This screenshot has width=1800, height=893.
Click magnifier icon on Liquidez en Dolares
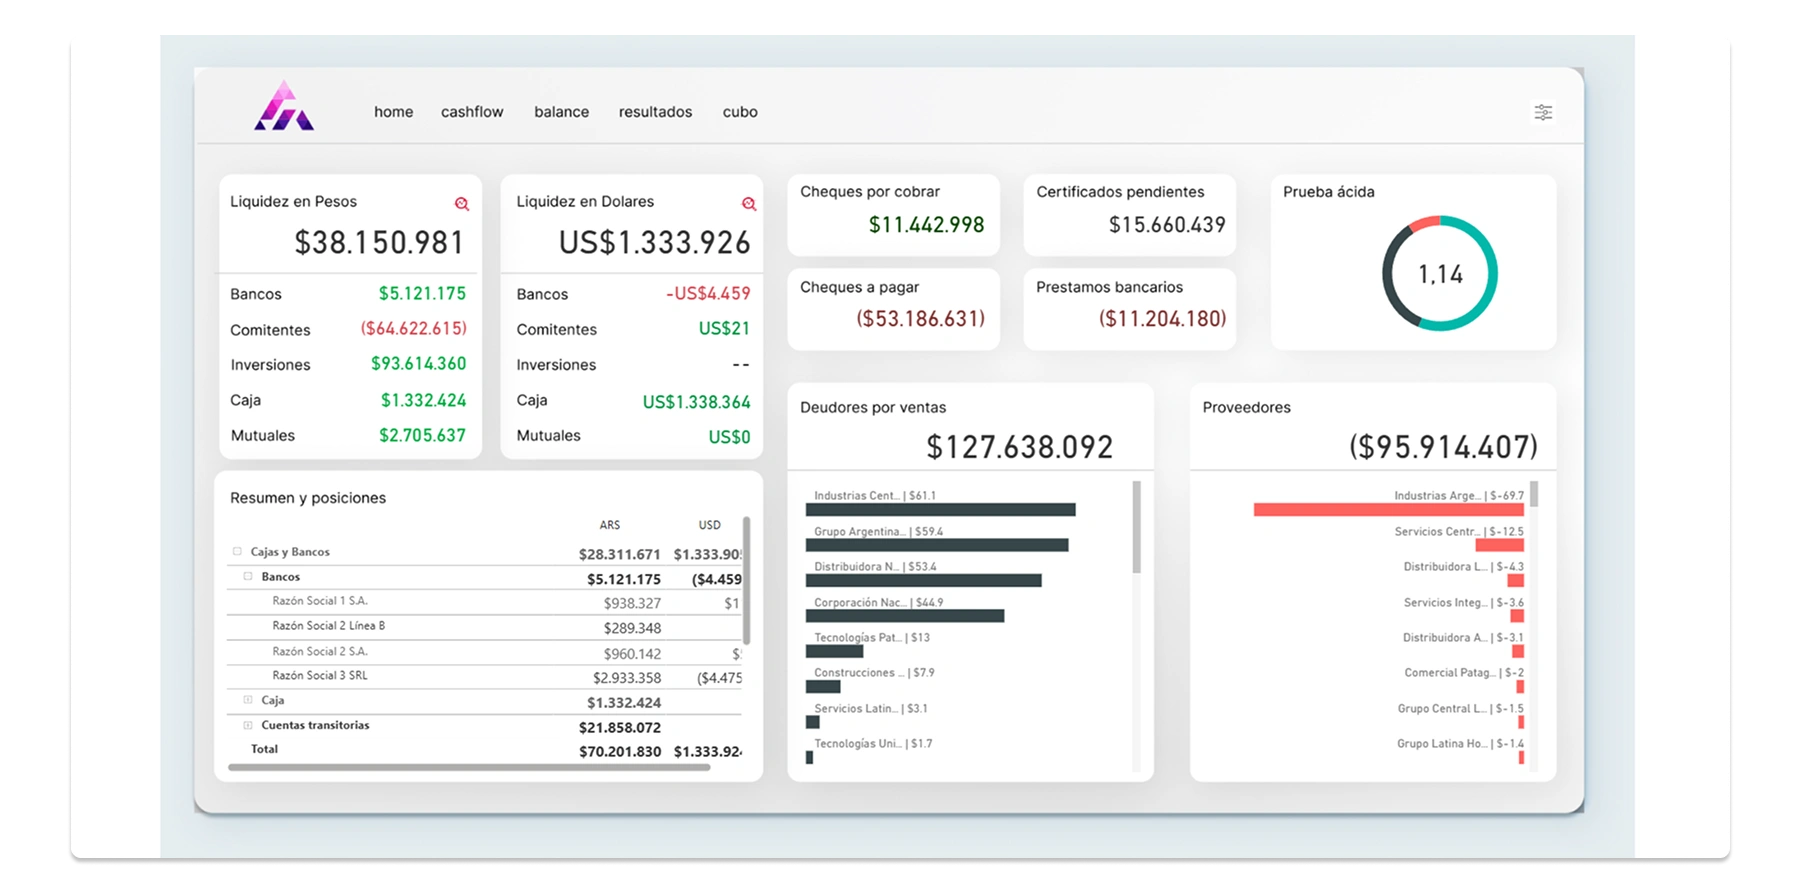click(749, 204)
